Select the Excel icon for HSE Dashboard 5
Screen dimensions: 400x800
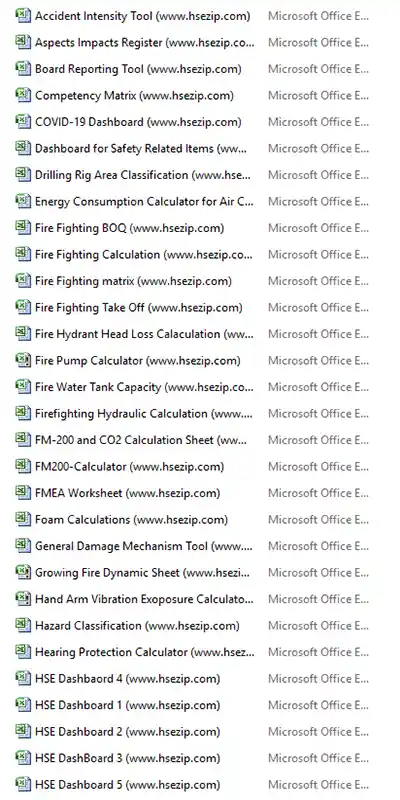pyautogui.click(x=23, y=785)
